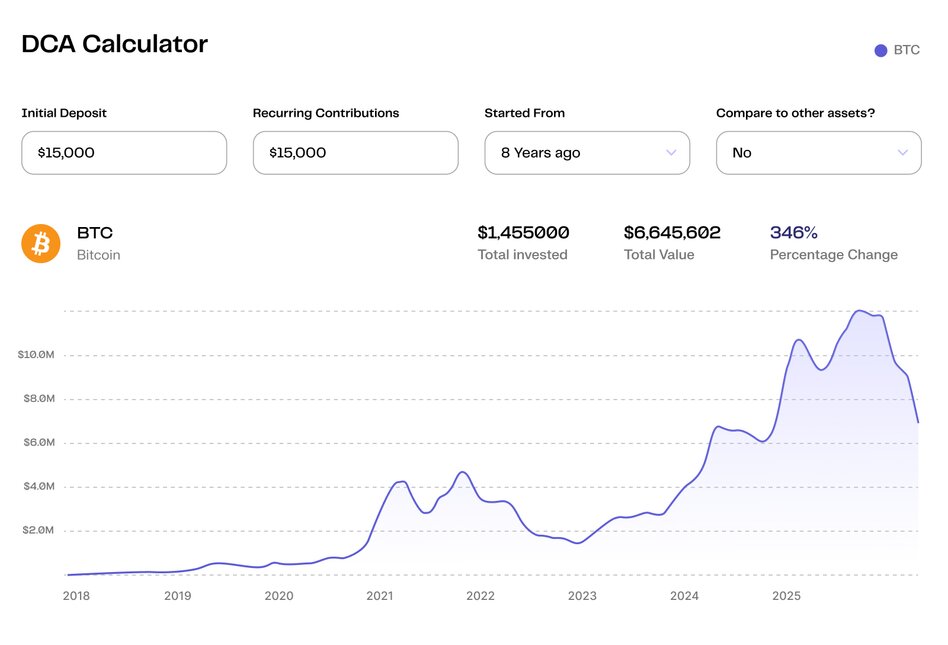
Task: Click the BTC legend label at top right
Action: [906, 50]
